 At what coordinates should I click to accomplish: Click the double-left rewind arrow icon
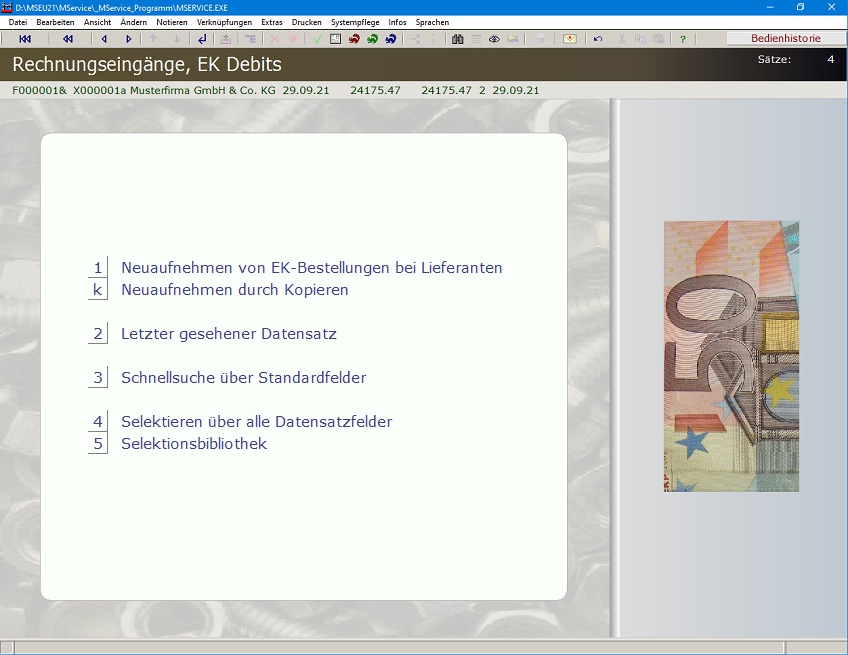pyautogui.click(x=68, y=39)
